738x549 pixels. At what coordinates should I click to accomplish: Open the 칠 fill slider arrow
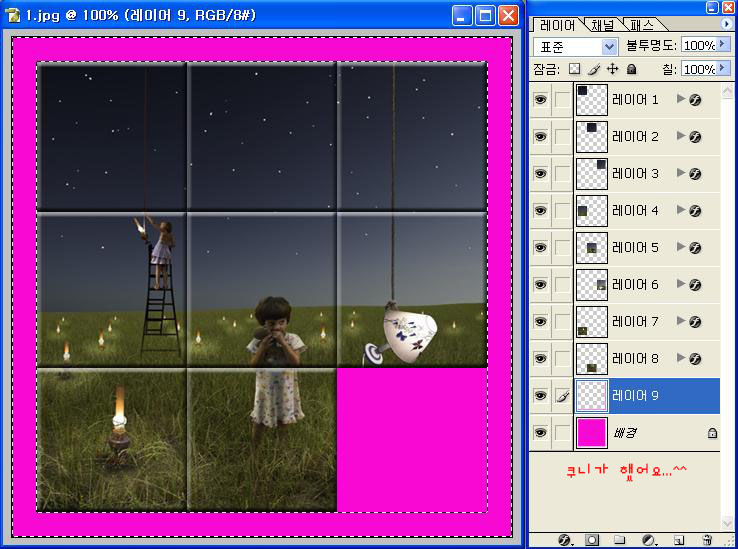pos(723,69)
